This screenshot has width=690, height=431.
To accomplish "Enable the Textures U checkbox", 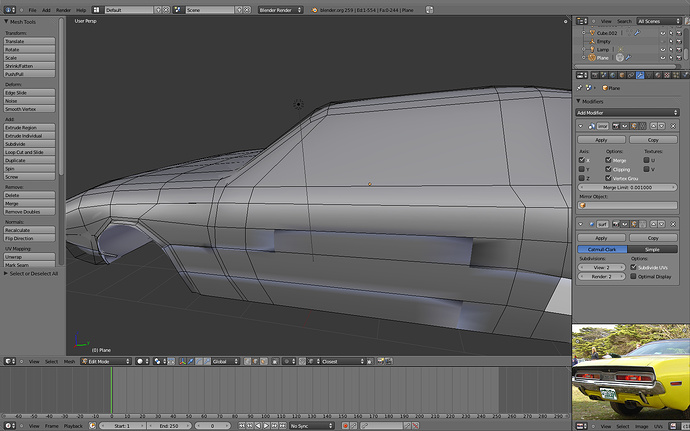I will pyautogui.click(x=646, y=160).
